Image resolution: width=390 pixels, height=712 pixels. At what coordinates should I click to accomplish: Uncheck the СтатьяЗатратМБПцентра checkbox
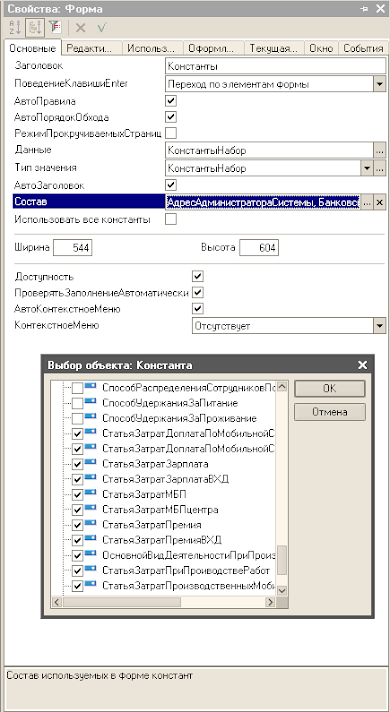[78, 510]
